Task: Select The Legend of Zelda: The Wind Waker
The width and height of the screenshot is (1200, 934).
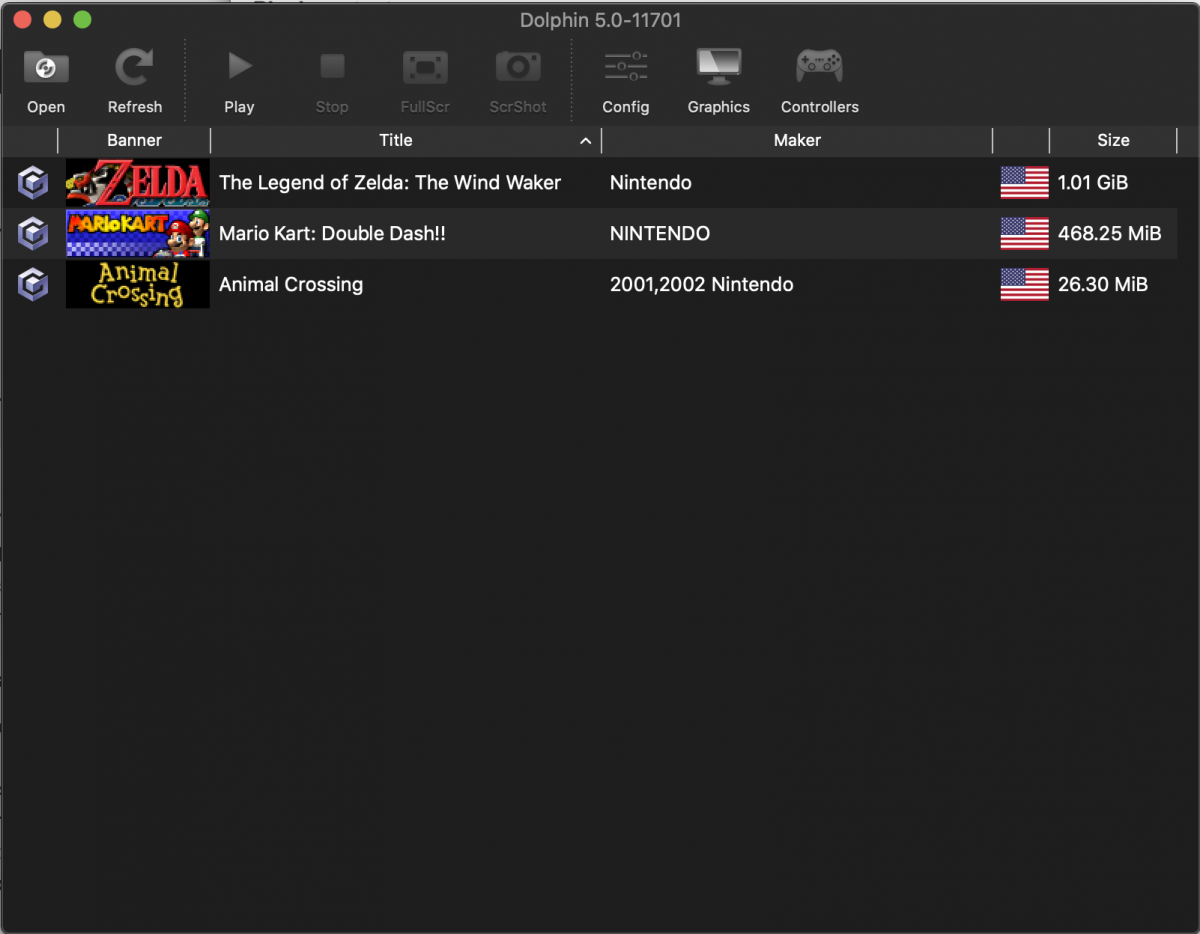Action: [x=390, y=183]
